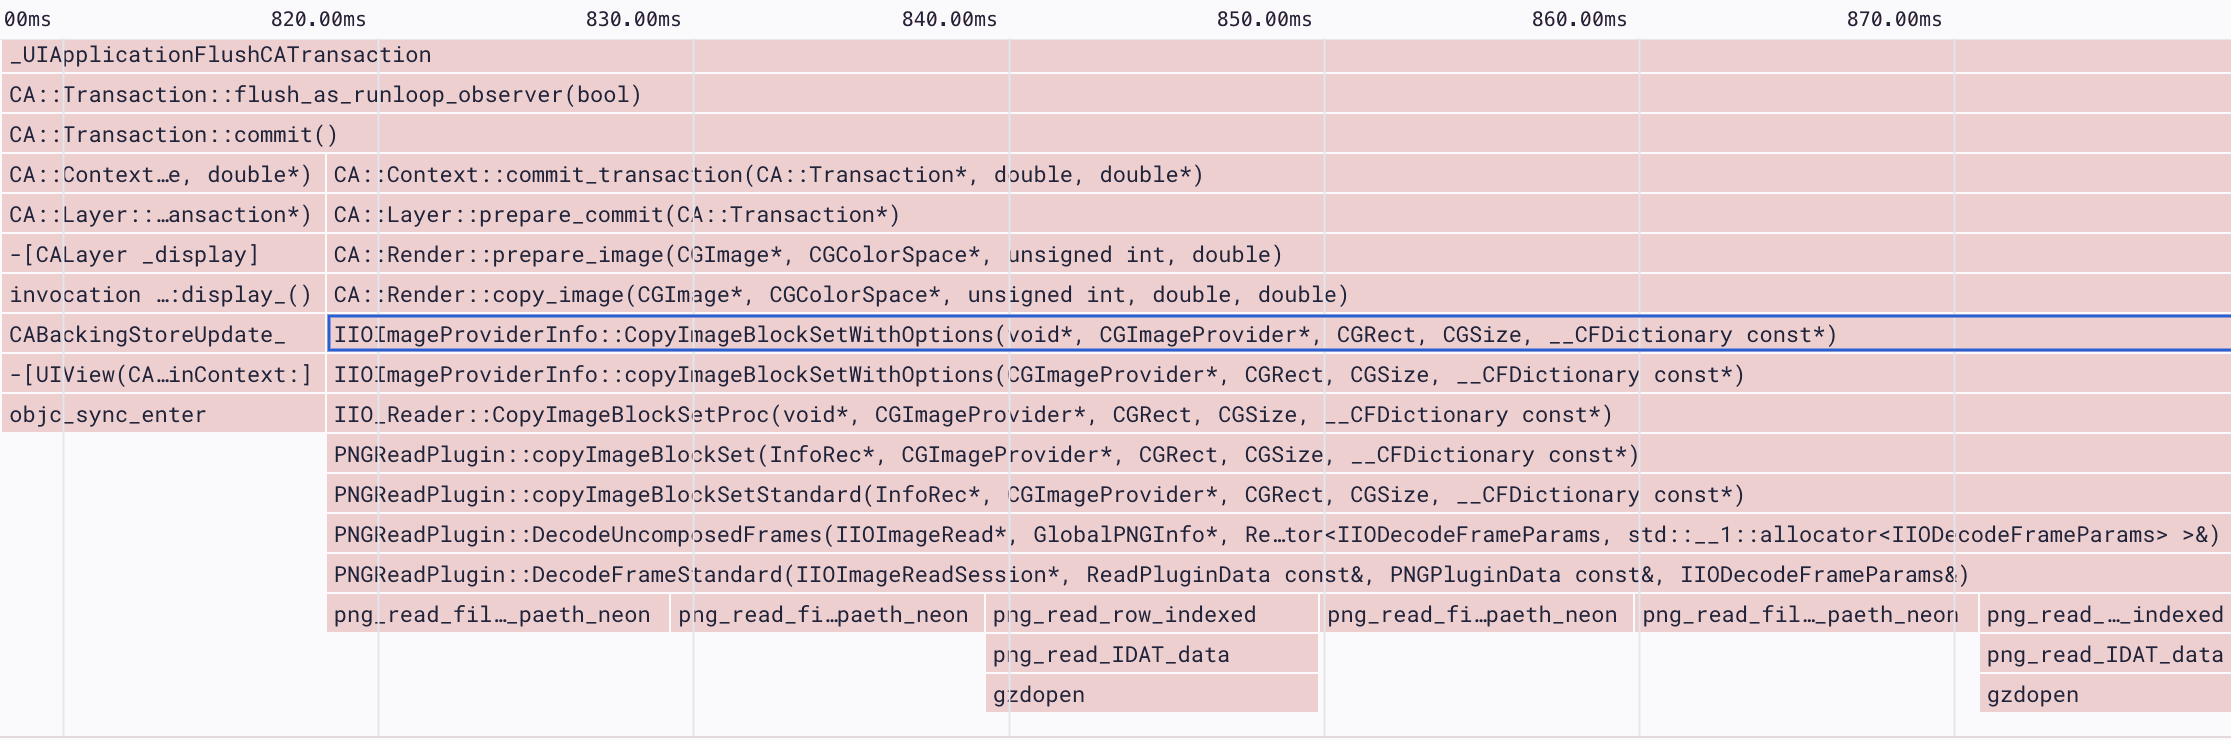Select the _UIApplicationFlushCATransaction frame
Viewport: 2231px width, 740px height.
coord(220,55)
